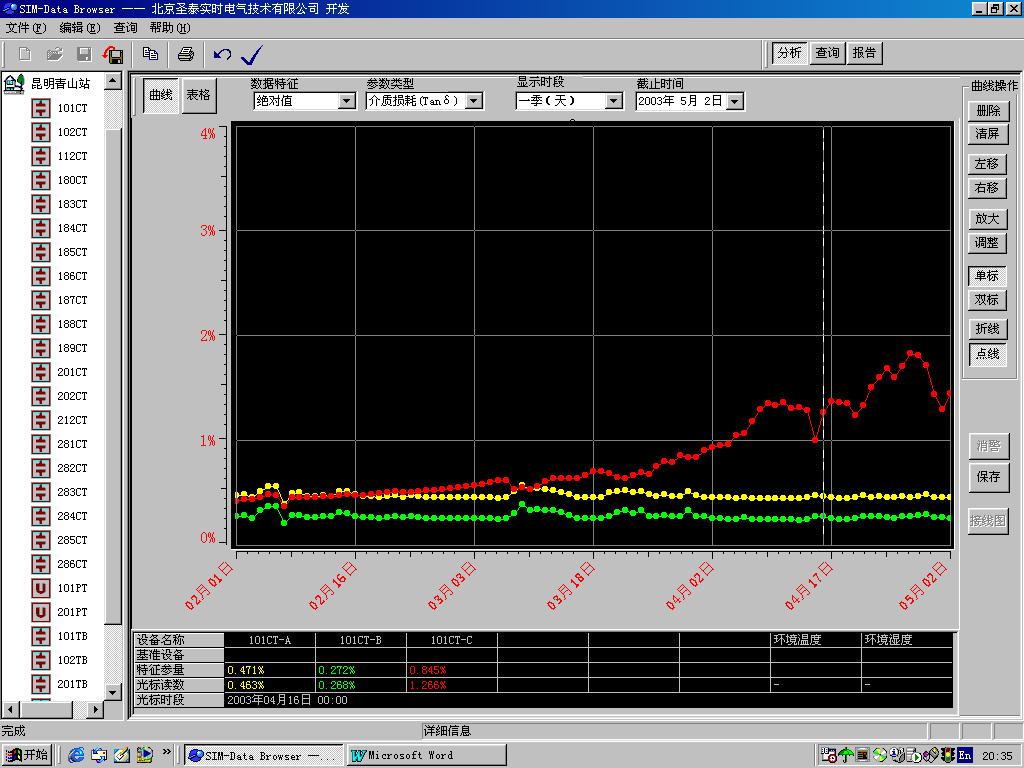The width and height of the screenshot is (1024, 768).
Task: Select the 286CT device icon
Action: coord(41,564)
